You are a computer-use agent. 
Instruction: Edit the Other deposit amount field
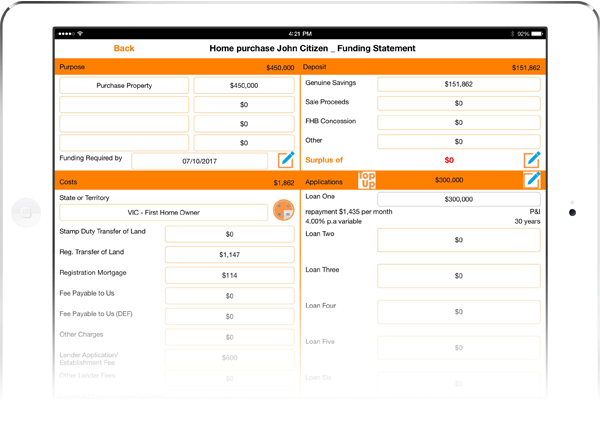pos(458,141)
